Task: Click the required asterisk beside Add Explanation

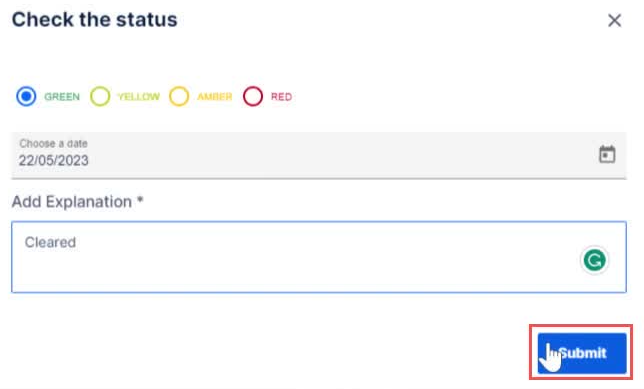Action: coord(140,200)
